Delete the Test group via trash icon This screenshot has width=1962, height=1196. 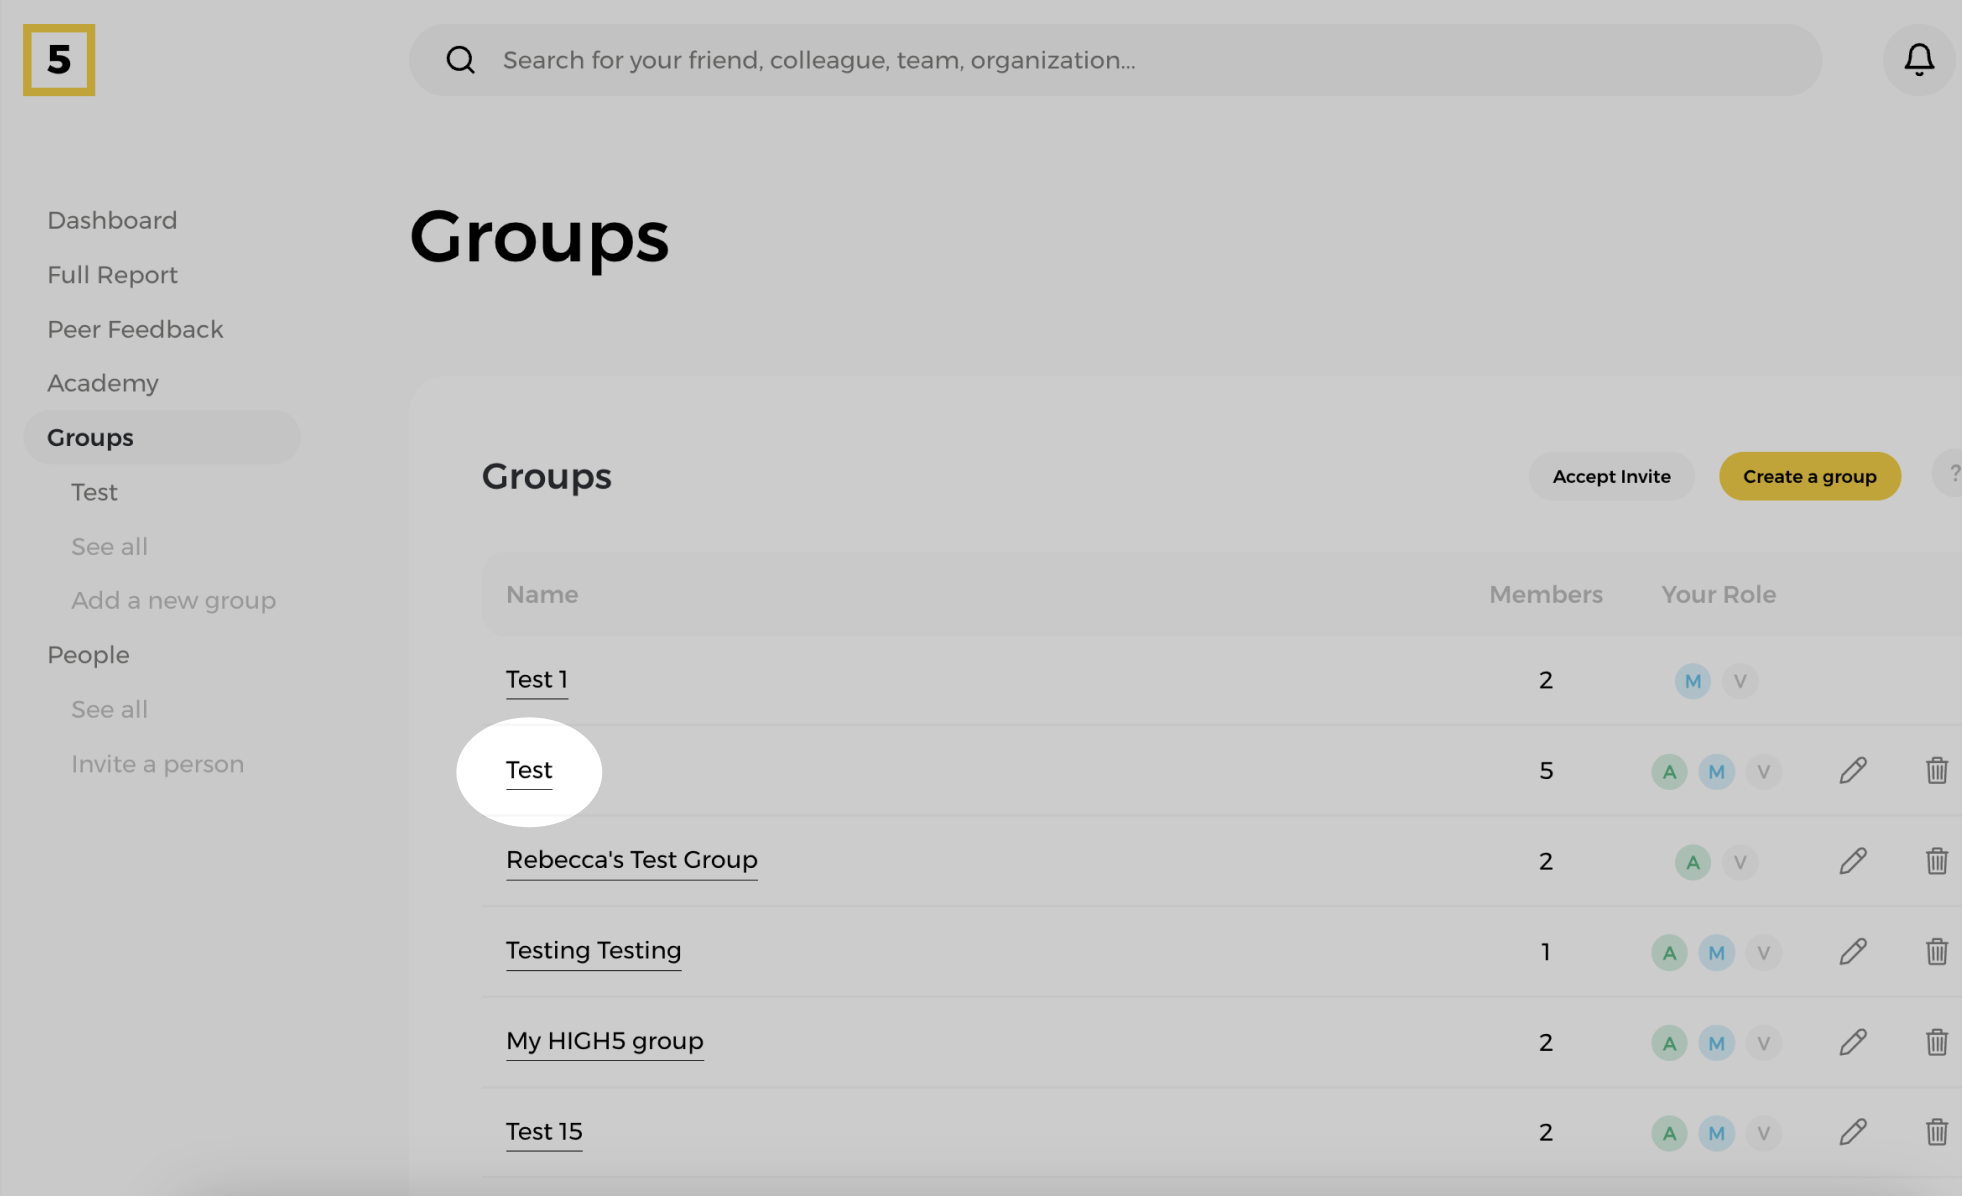click(x=1936, y=771)
